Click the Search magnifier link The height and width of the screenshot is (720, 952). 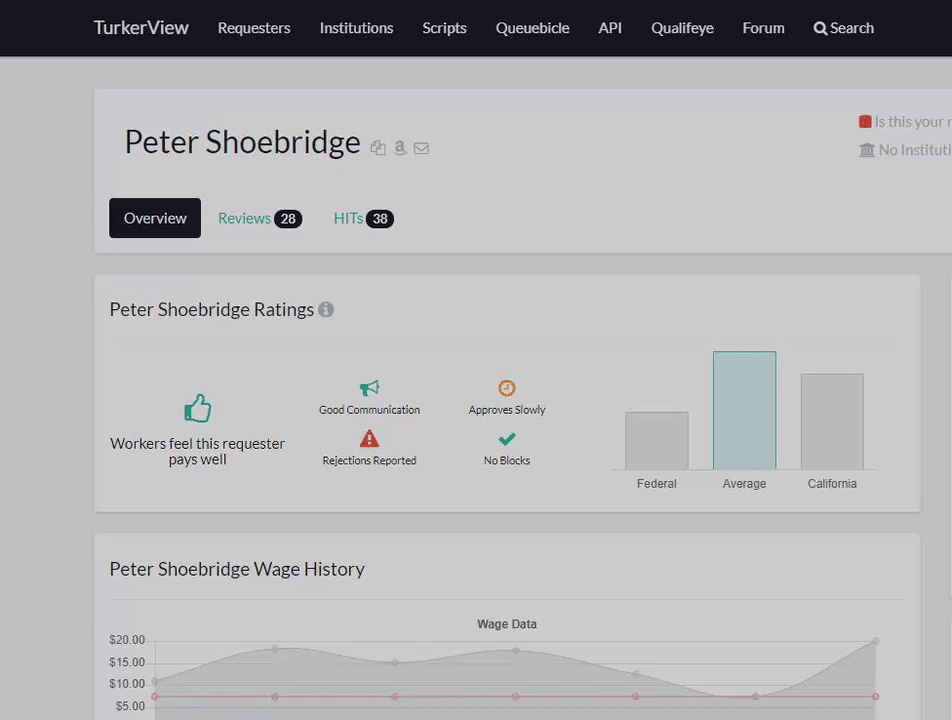point(843,29)
